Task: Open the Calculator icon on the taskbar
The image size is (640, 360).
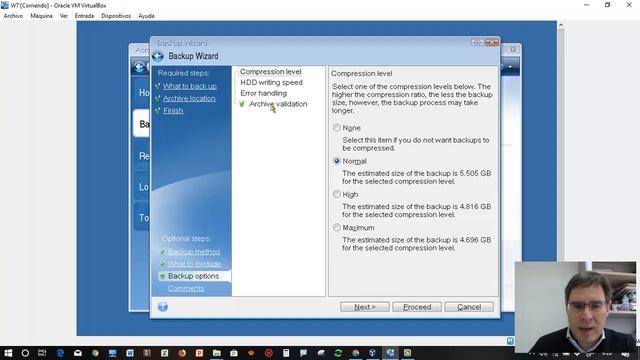Action: [286, 353]
